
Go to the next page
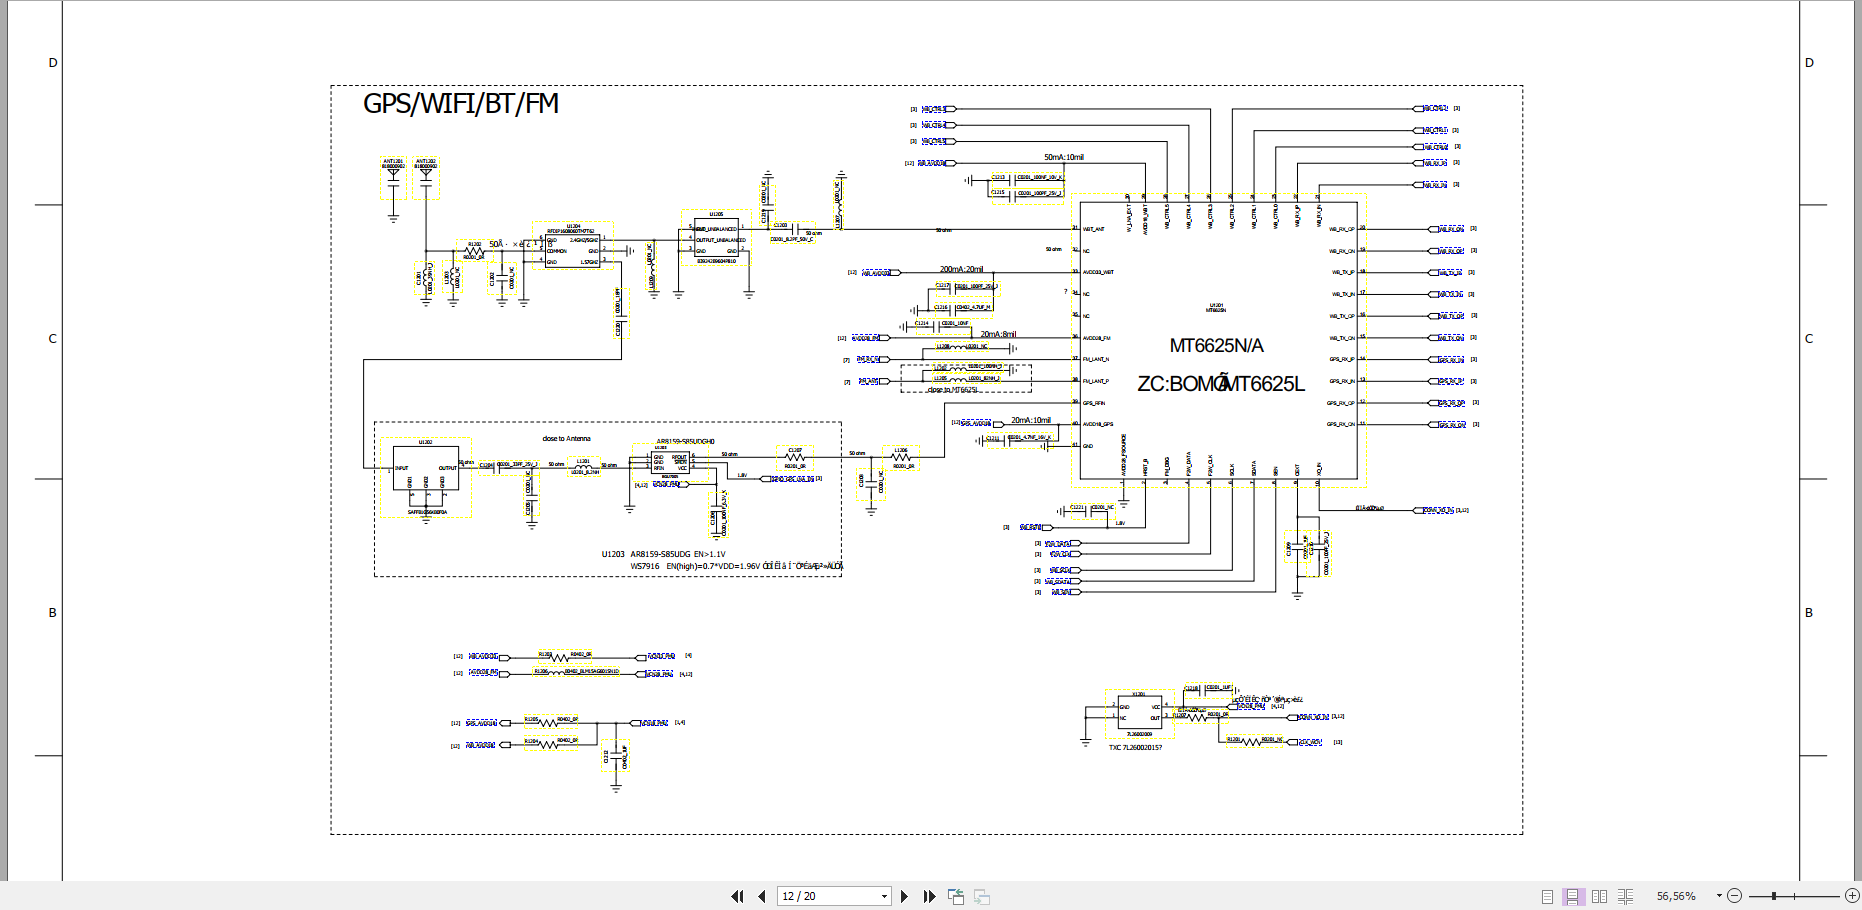[904, 896]
